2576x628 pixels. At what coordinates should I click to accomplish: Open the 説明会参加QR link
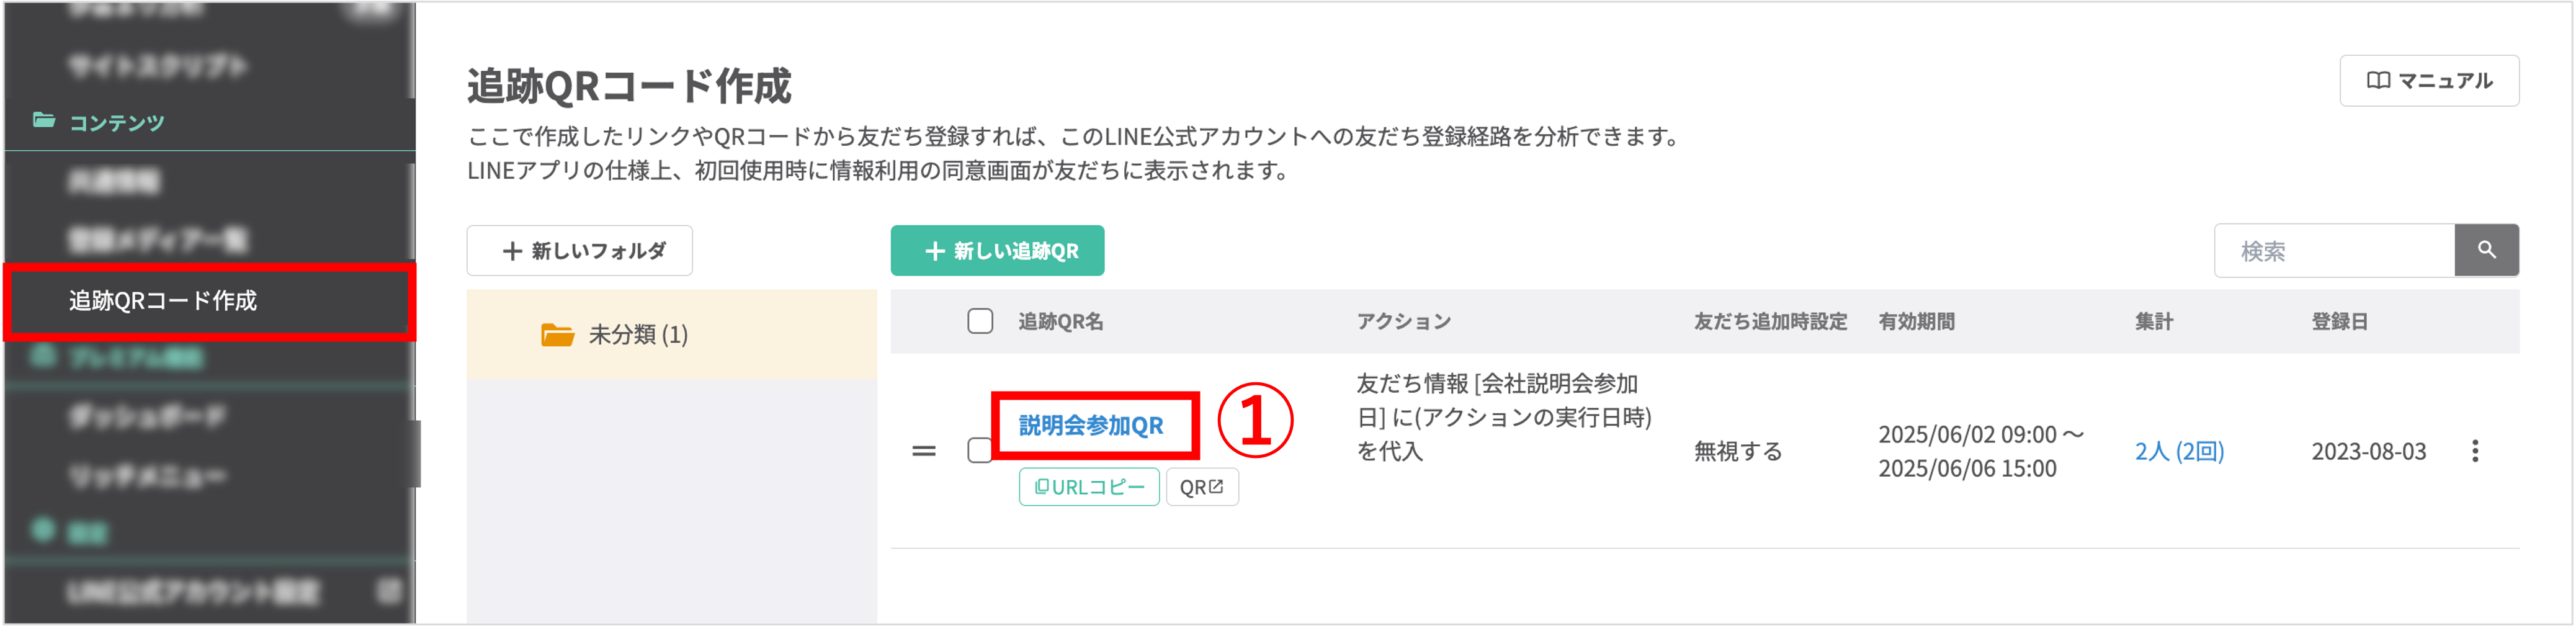(1091, 425)
